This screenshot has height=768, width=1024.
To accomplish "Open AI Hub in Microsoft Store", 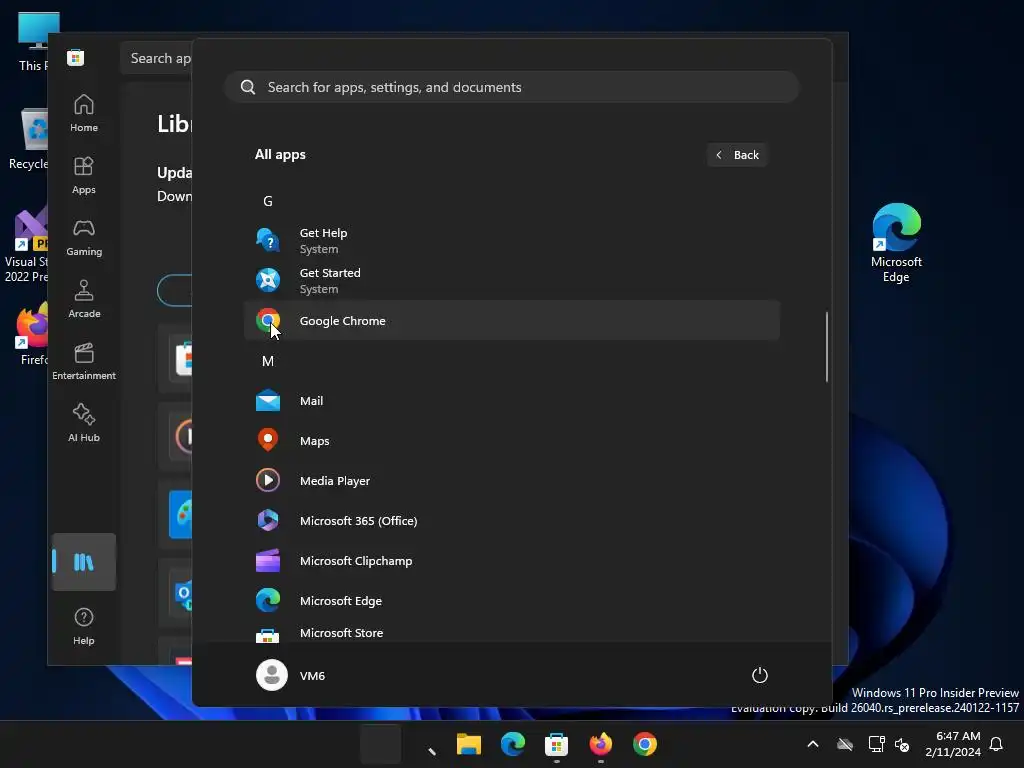I will pyautogui.click(x=84, y=424).
